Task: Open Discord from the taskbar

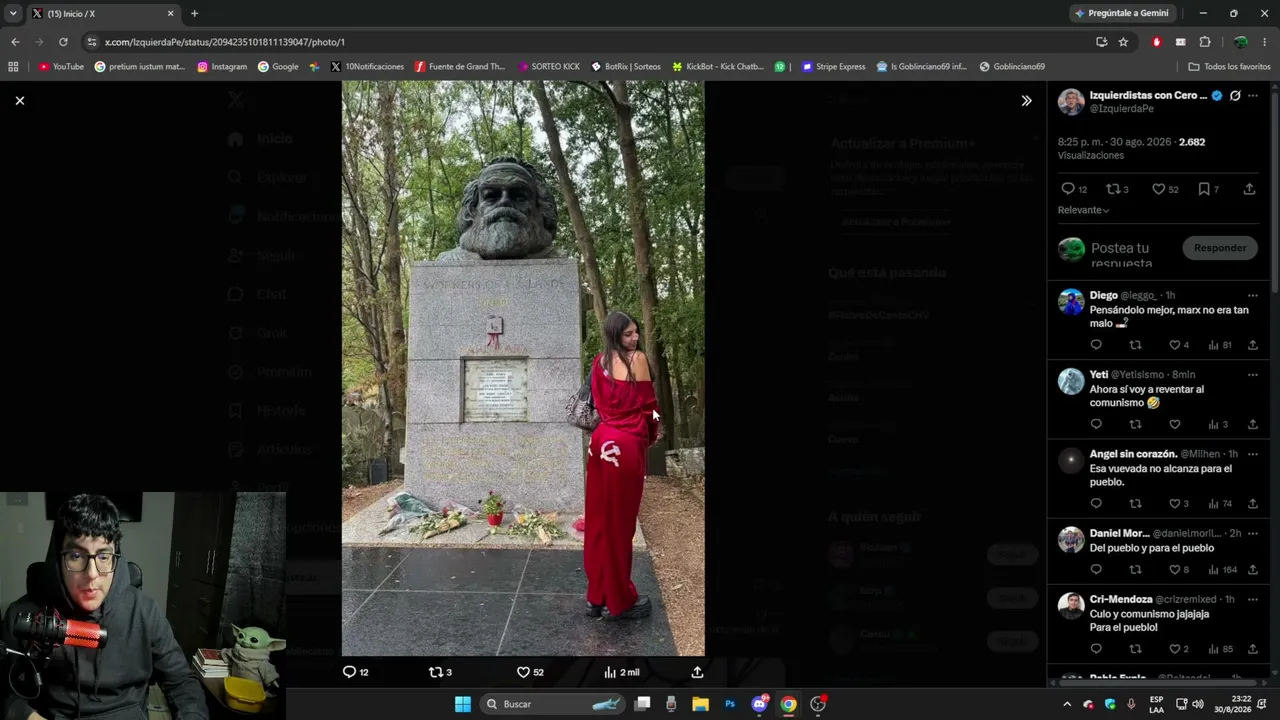Action: 759,704
